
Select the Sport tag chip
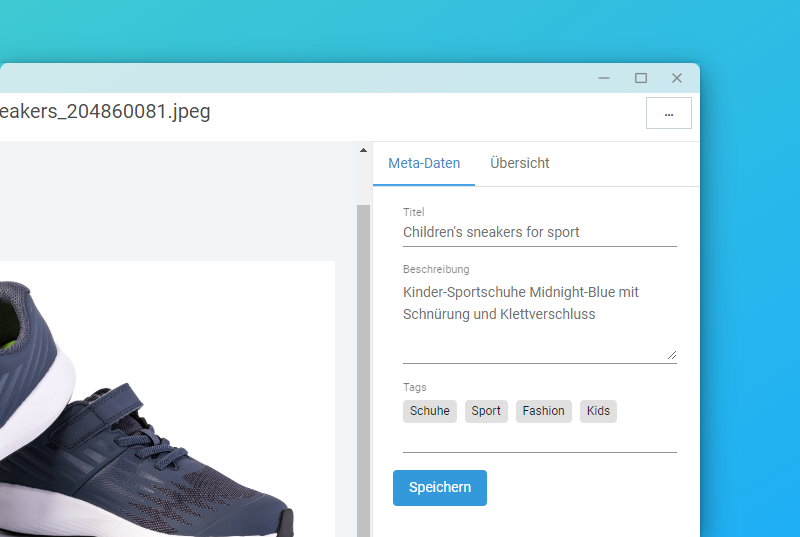pos(486,411)
